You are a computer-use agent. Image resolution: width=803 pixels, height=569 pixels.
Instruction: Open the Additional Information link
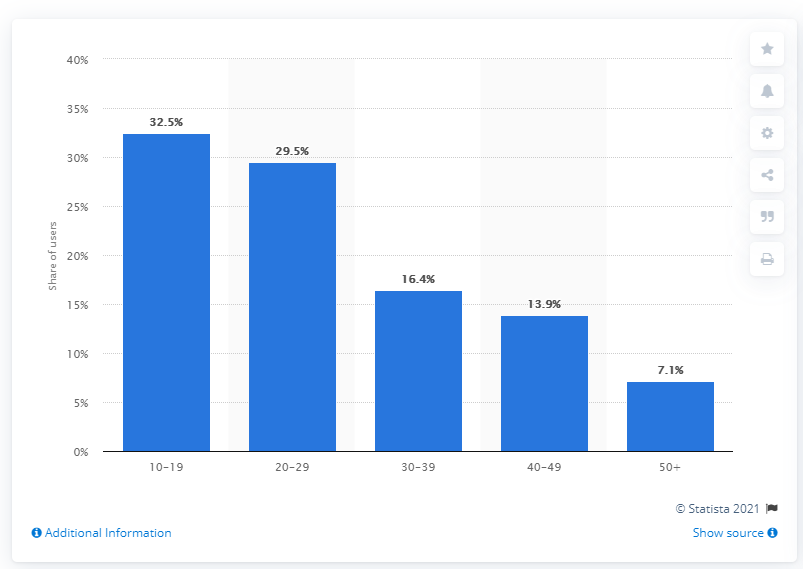(107, 533)
